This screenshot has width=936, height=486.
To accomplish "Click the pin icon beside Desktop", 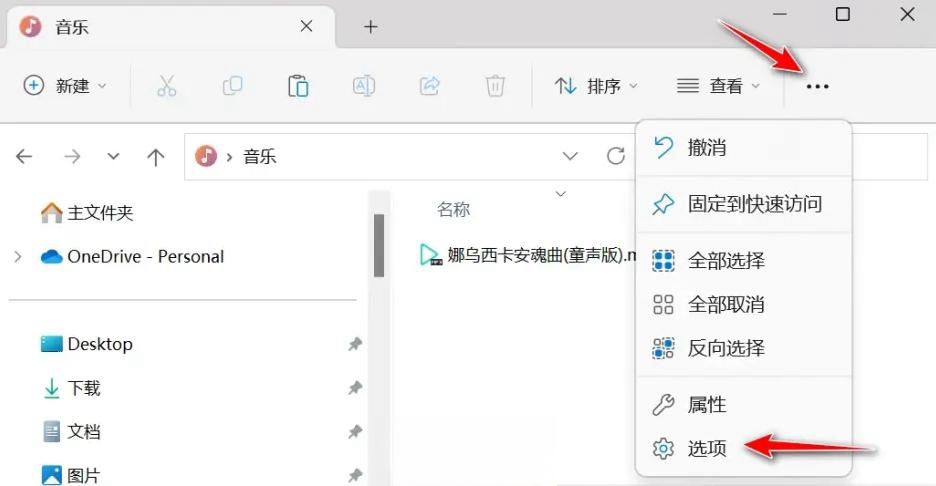I will [355, 344].
